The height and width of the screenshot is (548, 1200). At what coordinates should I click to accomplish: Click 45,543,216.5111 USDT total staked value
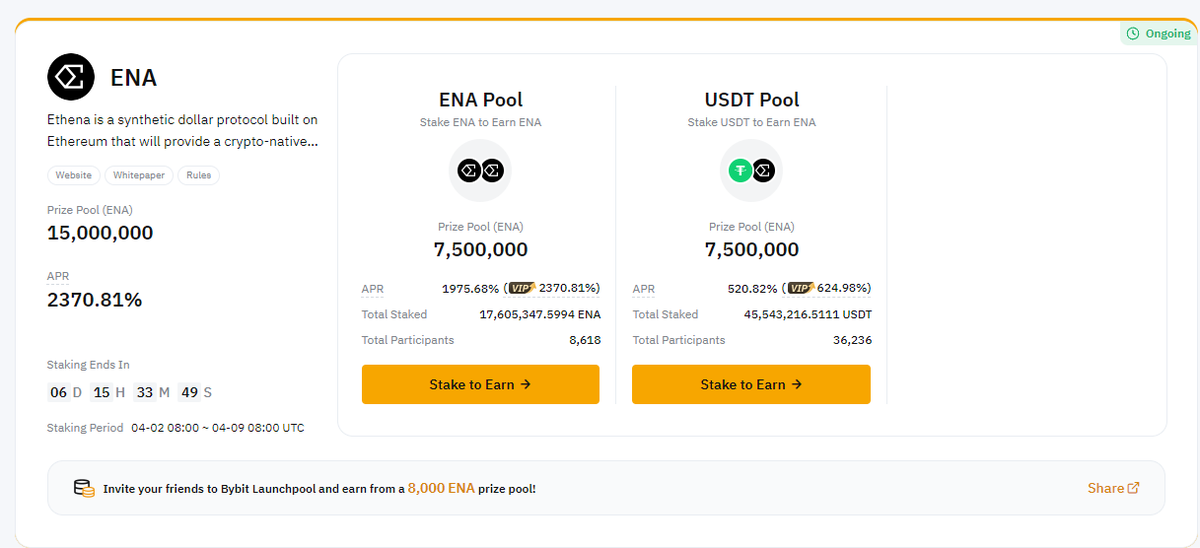tap(808, 314)
